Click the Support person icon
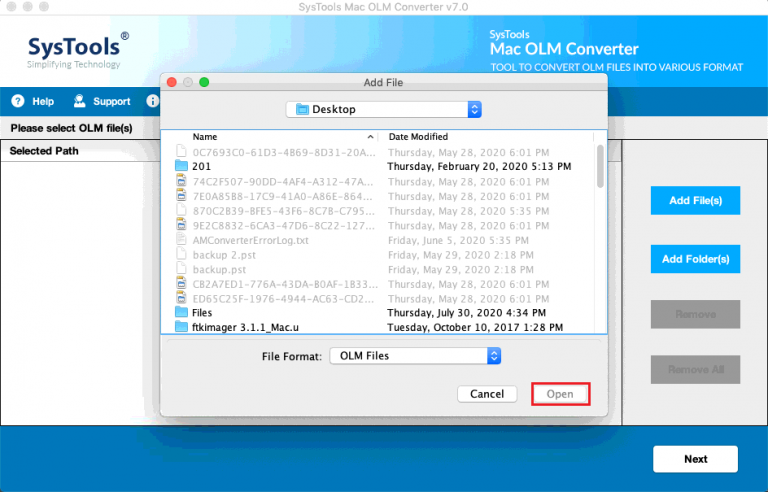 [79, 101]
